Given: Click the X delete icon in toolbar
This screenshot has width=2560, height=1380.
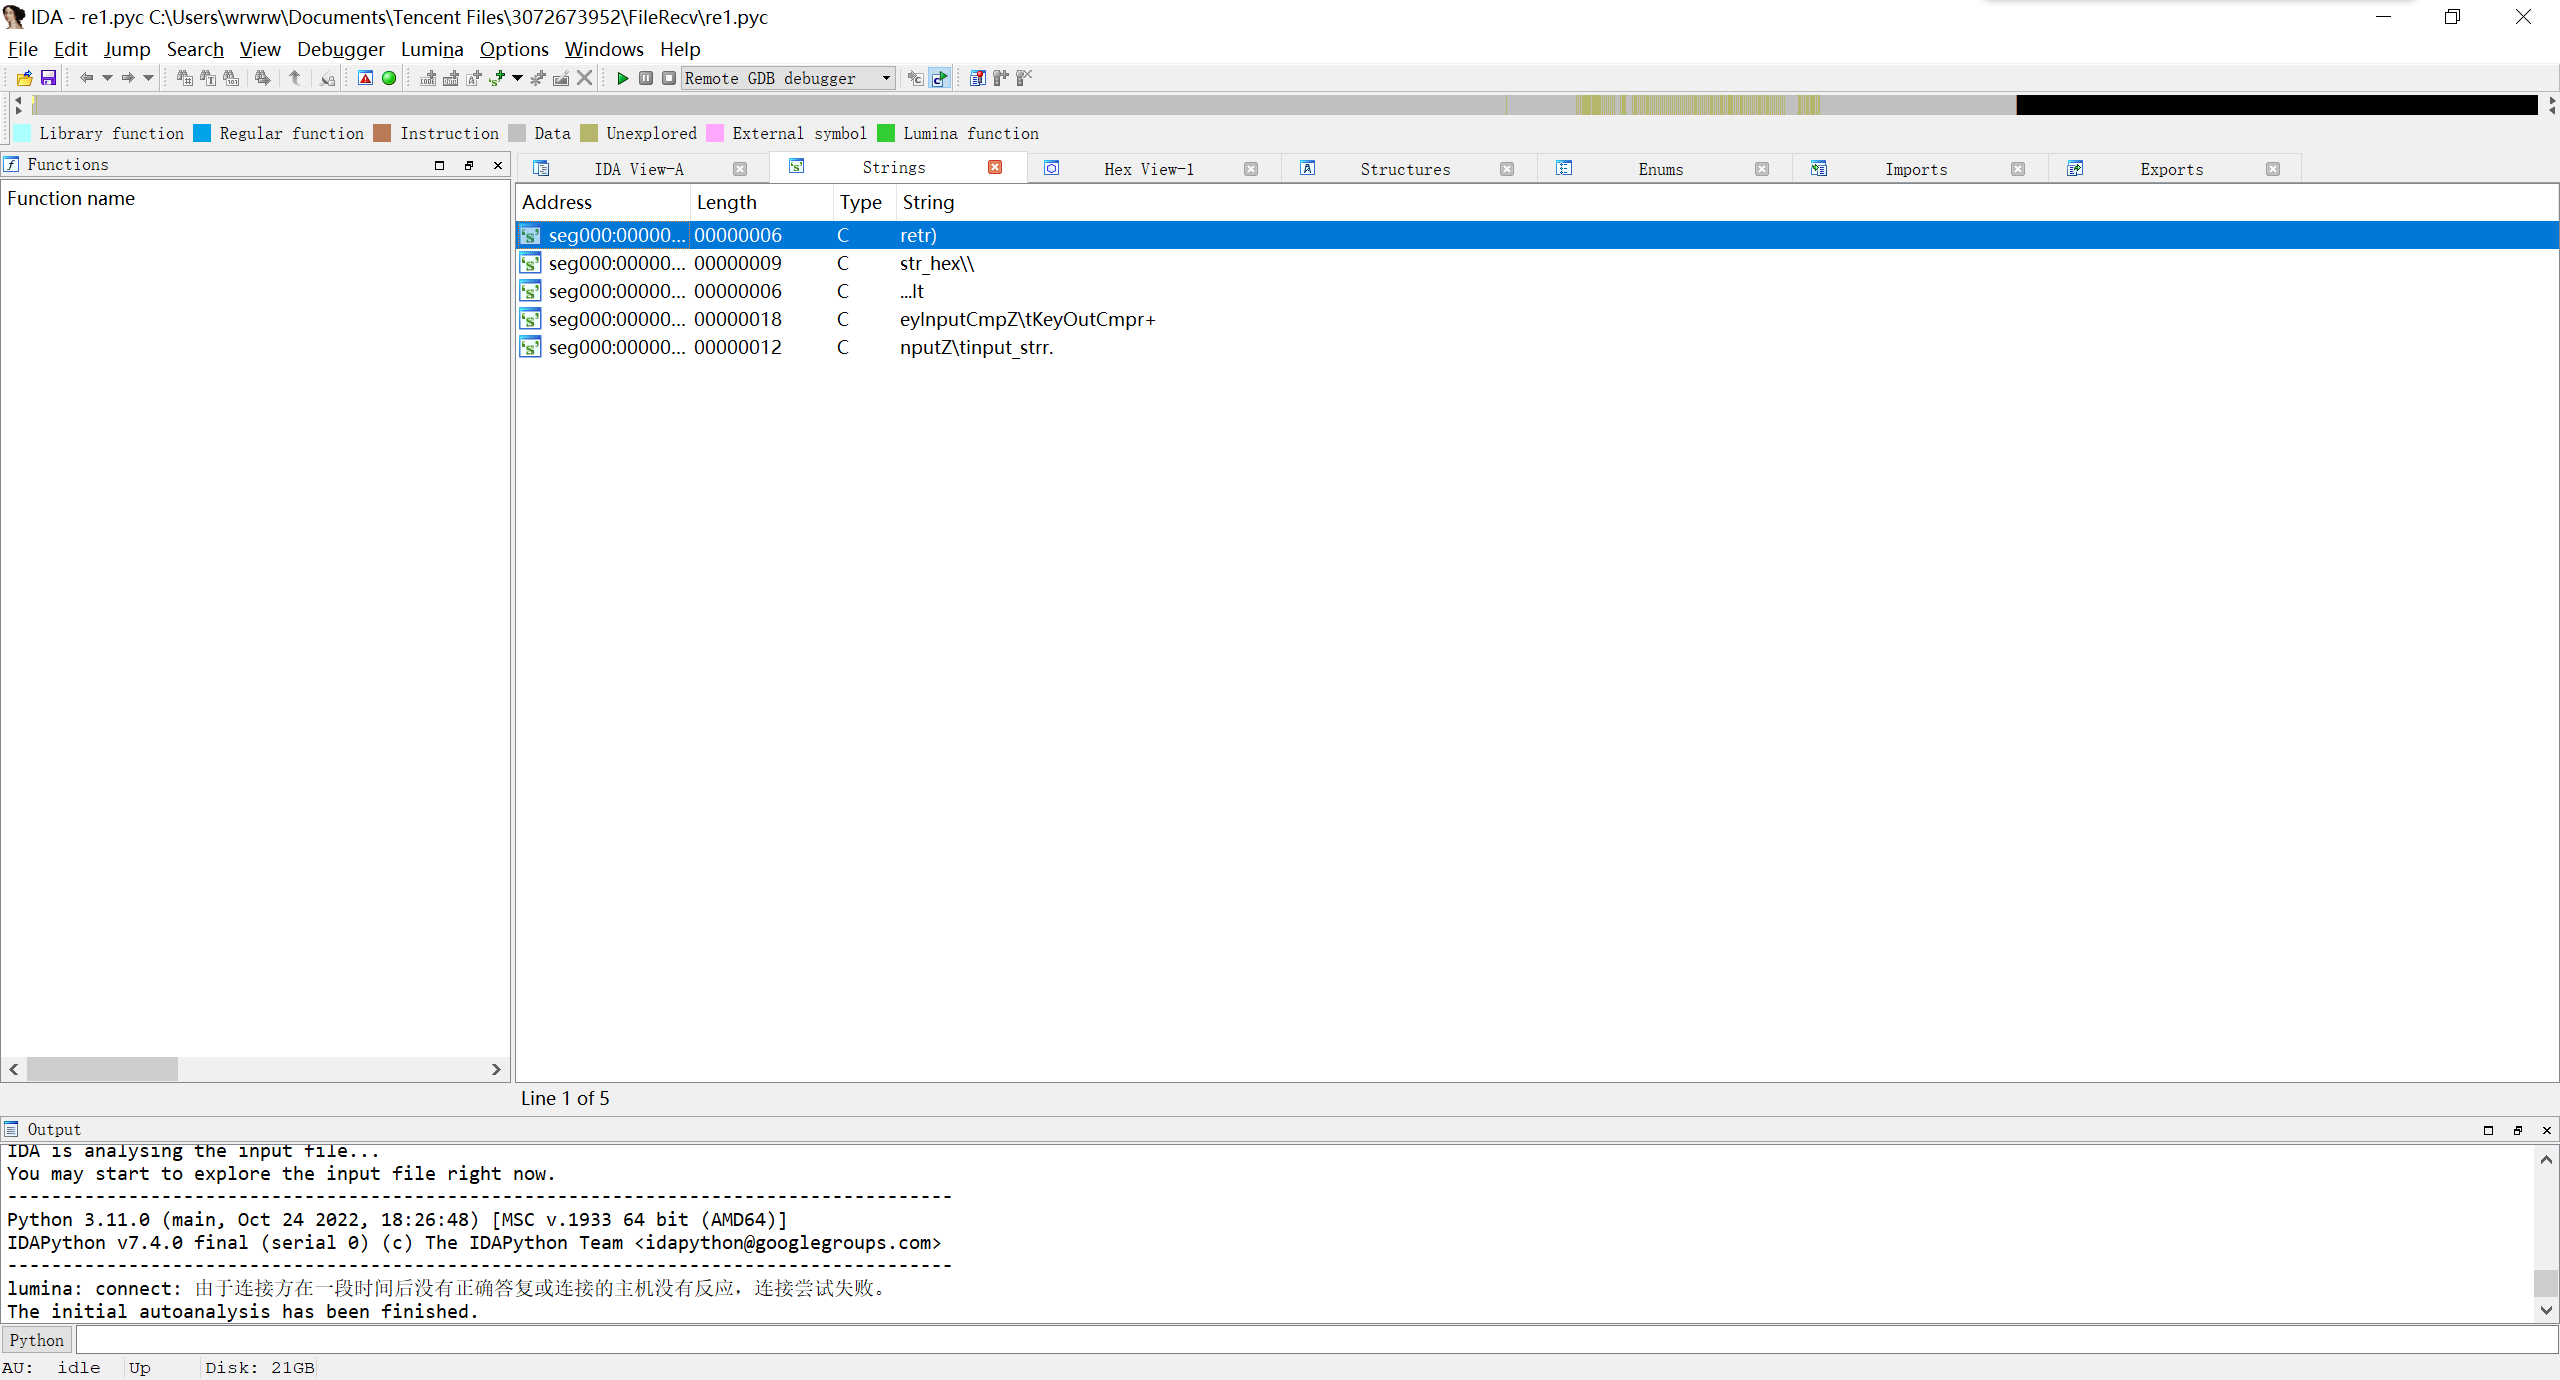Looking at the screenshot, I should (585, 78).
